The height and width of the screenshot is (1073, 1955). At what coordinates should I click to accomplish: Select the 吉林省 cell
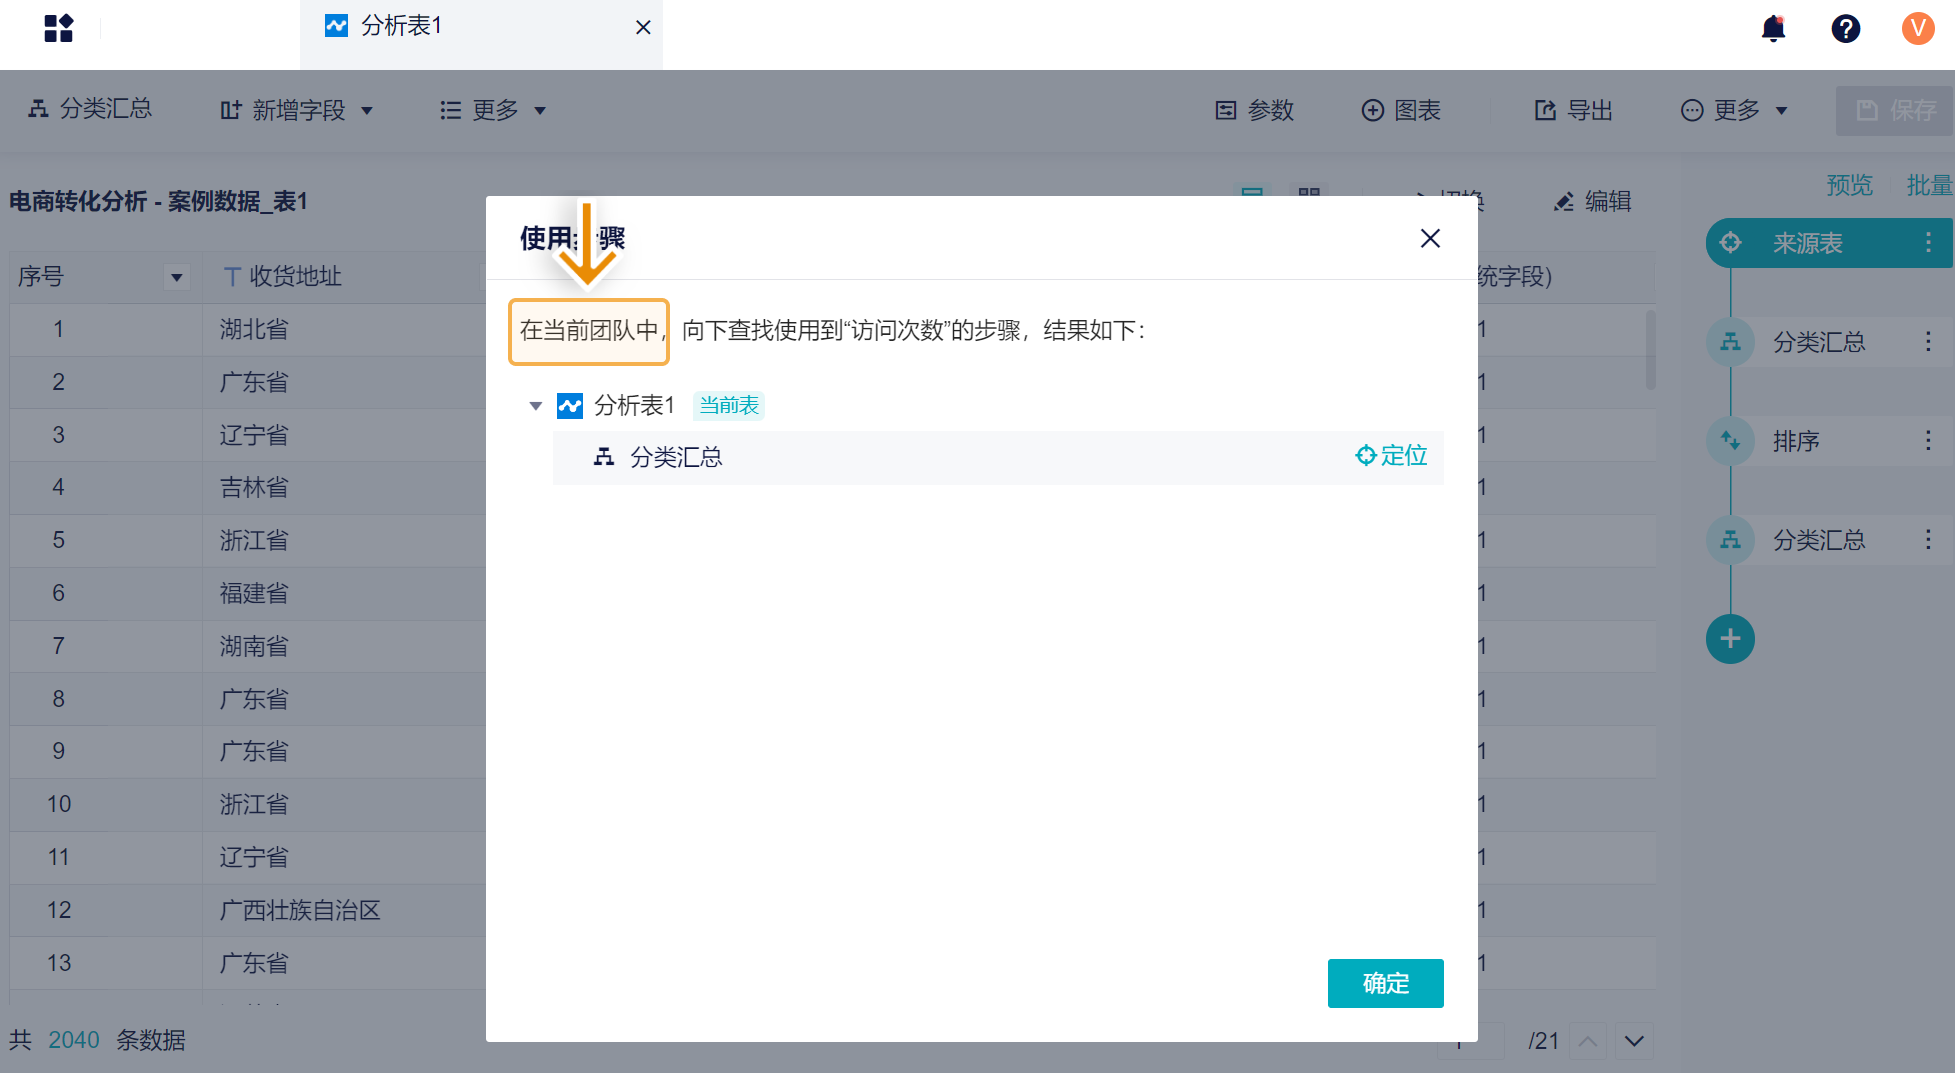tap(254, 487)
